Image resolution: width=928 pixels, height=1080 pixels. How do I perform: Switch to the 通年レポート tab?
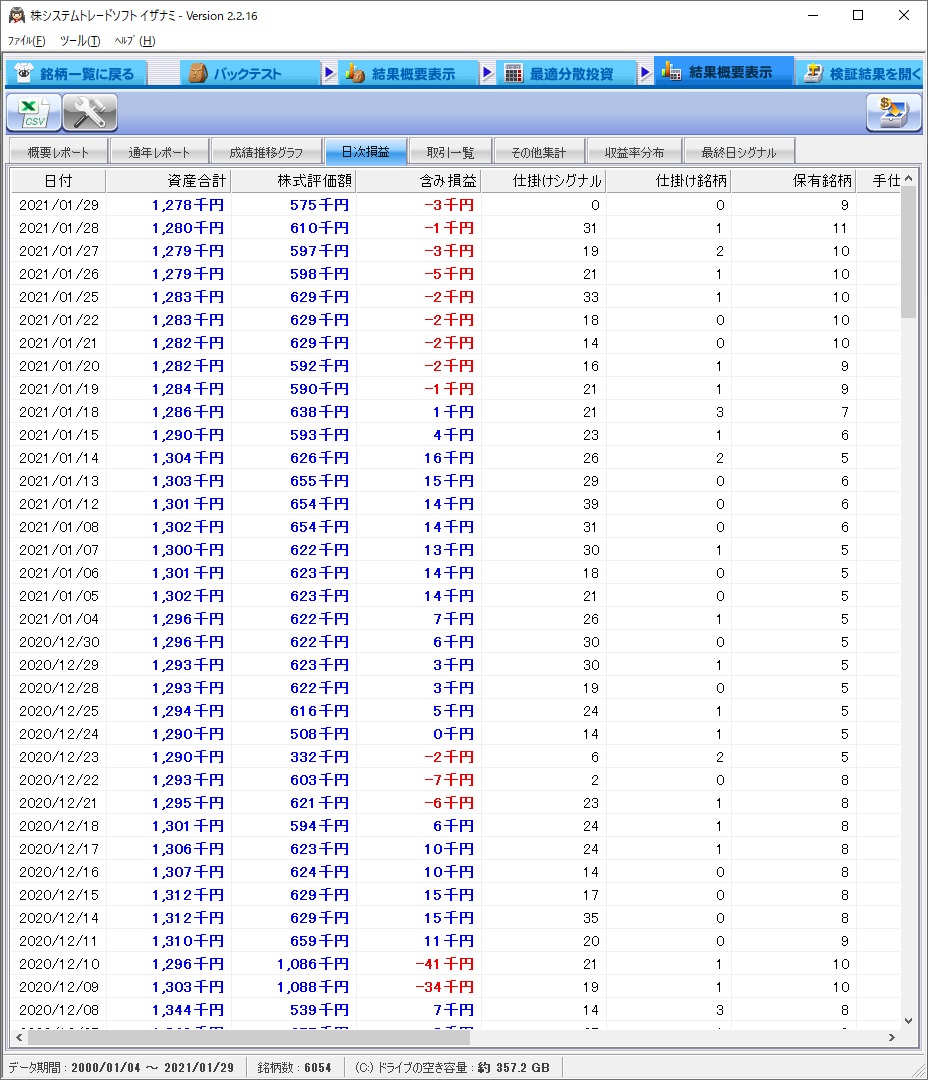[x=159, y=152]
